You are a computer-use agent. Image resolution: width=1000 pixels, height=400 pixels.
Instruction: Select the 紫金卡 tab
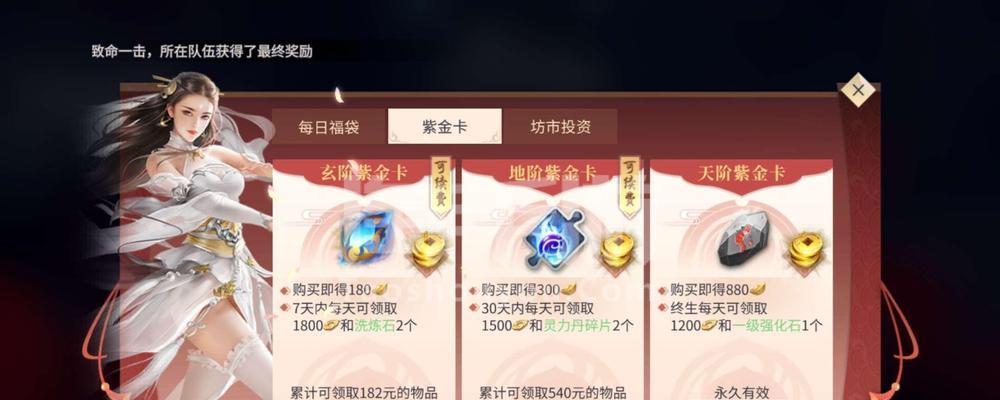[445, 126]
